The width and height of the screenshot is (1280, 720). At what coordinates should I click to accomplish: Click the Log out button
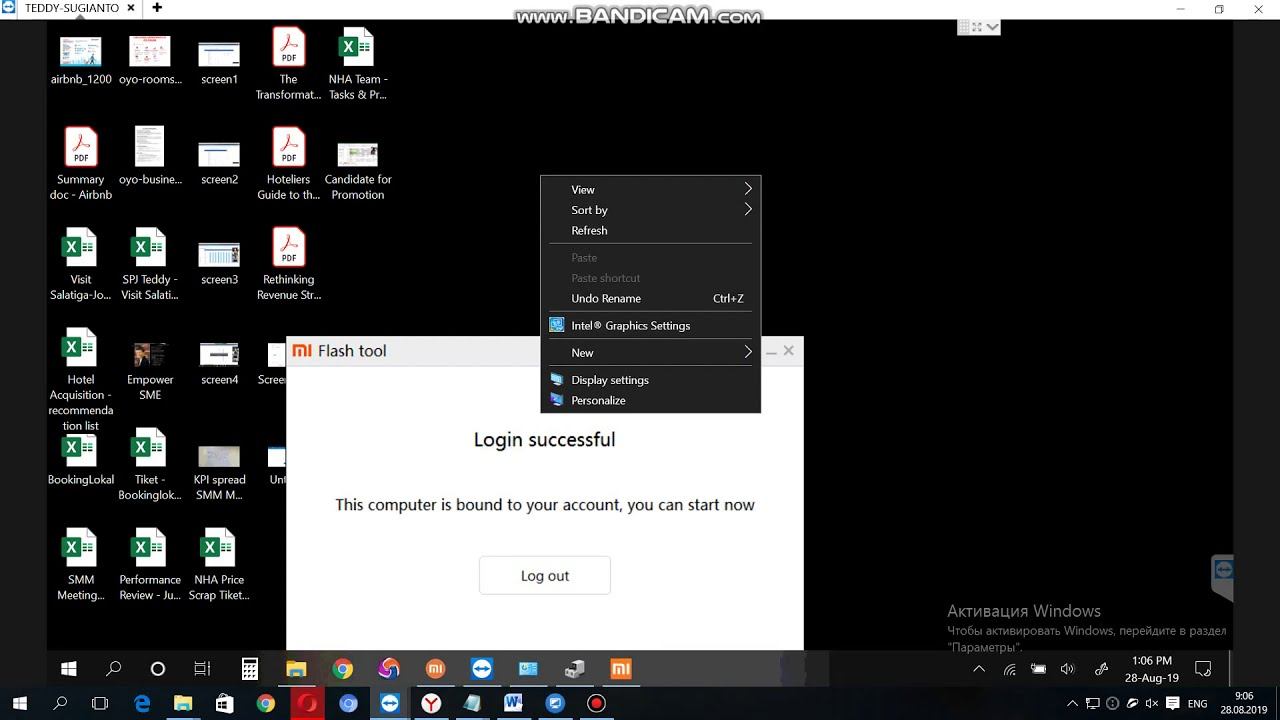544,575
